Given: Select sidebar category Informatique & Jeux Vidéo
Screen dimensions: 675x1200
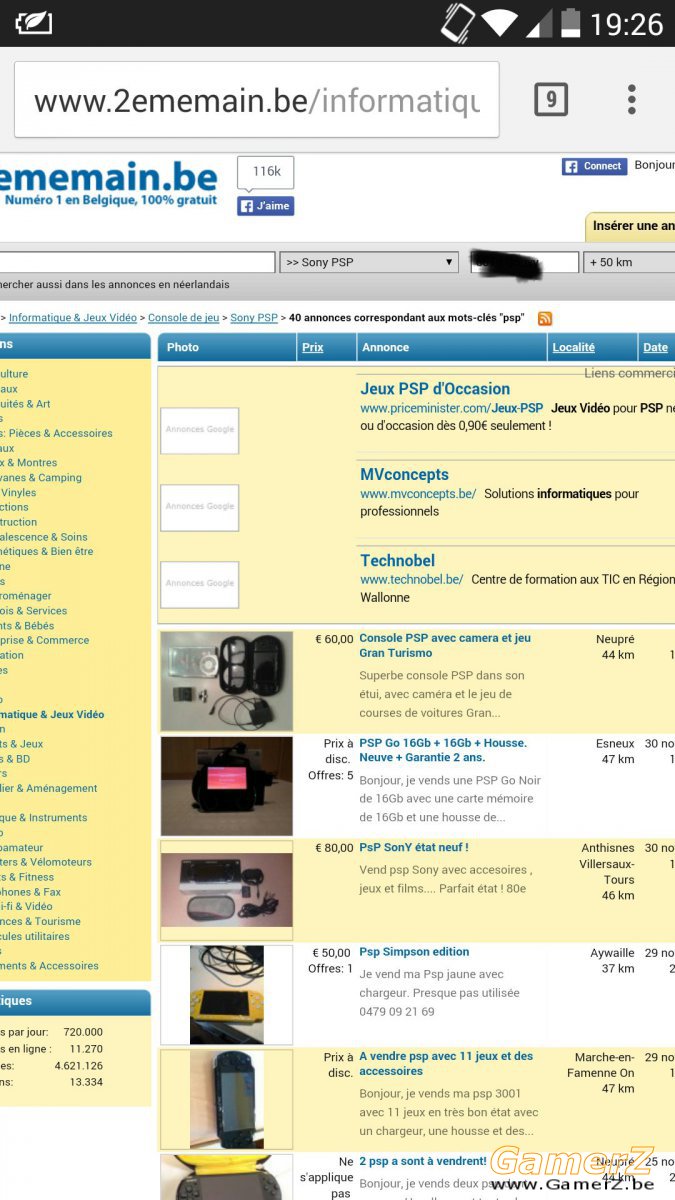Looking at the screenshot, I should coord(52,714).
